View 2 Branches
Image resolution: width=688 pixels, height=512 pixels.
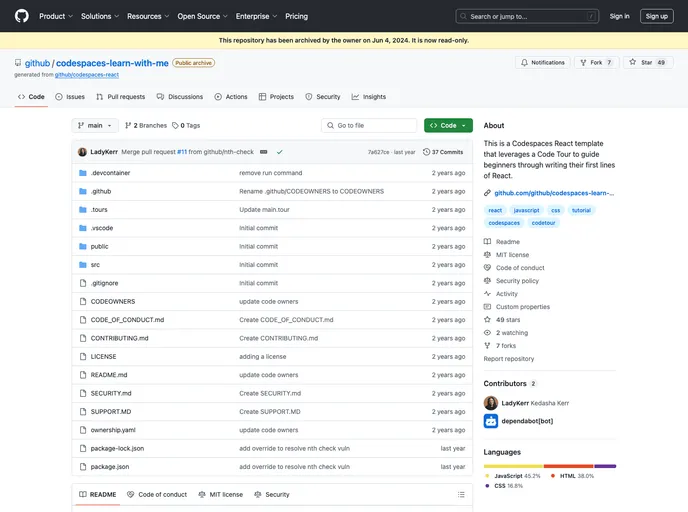pos(146,125)
